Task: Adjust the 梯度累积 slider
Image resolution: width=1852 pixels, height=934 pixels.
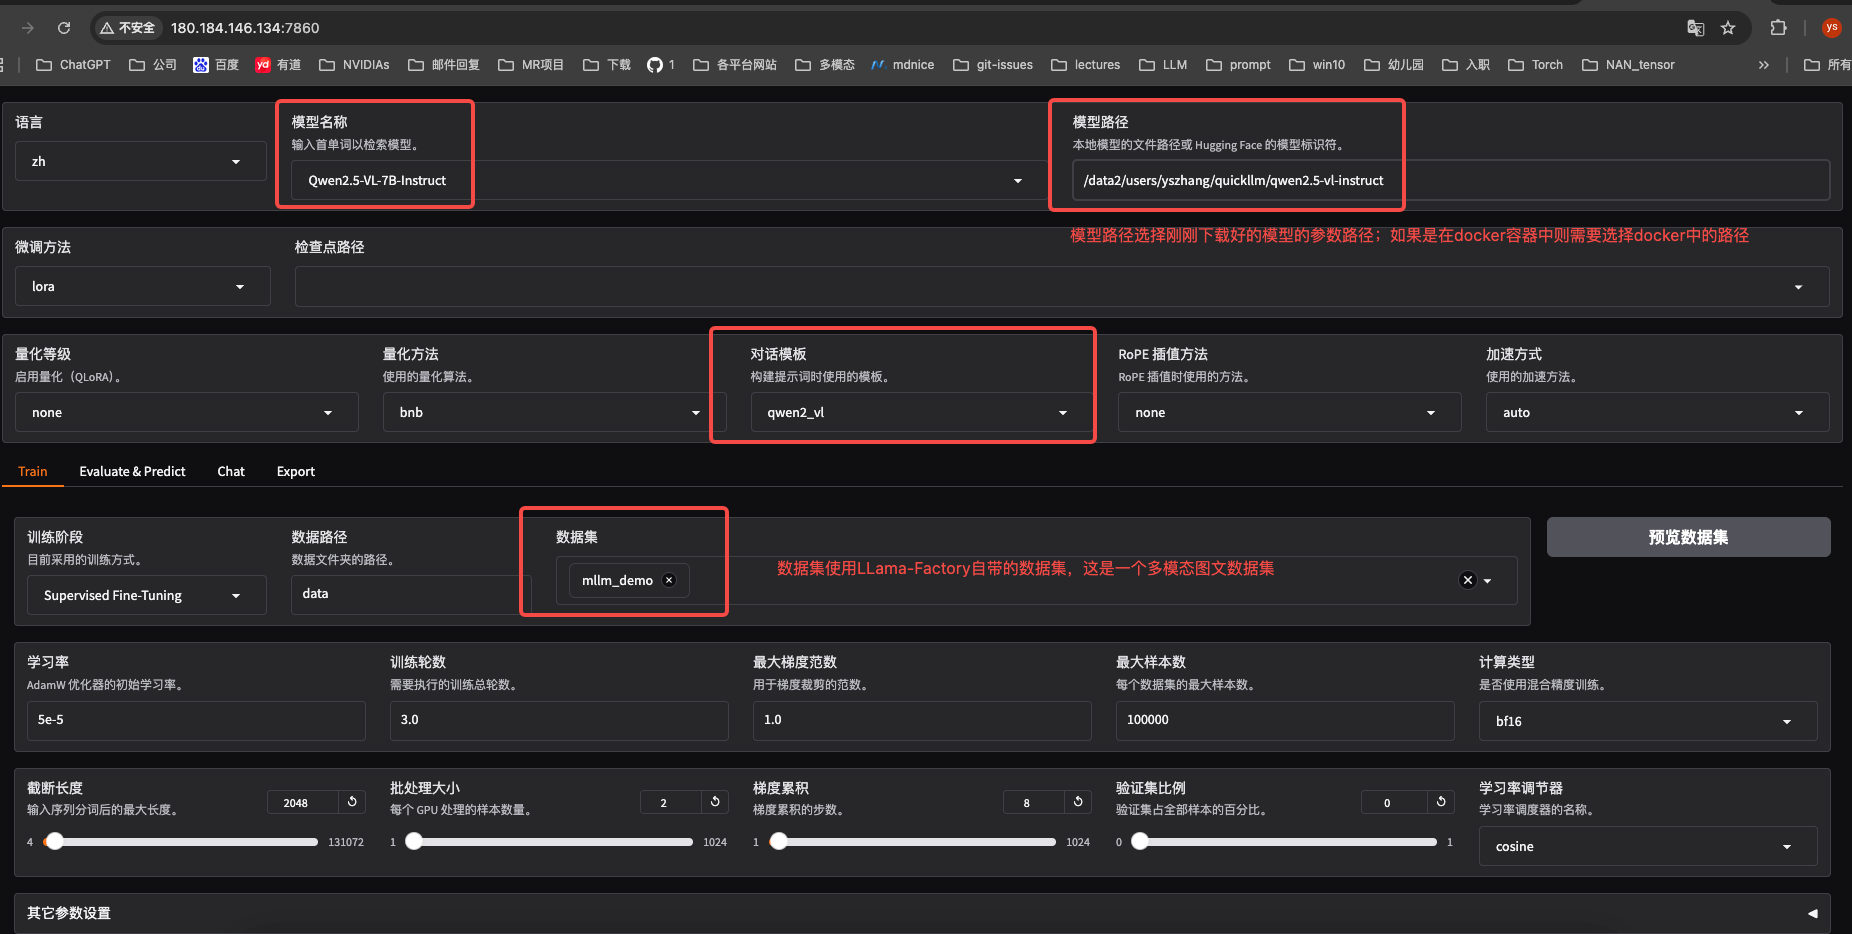Action: click(x=913, y=842)
